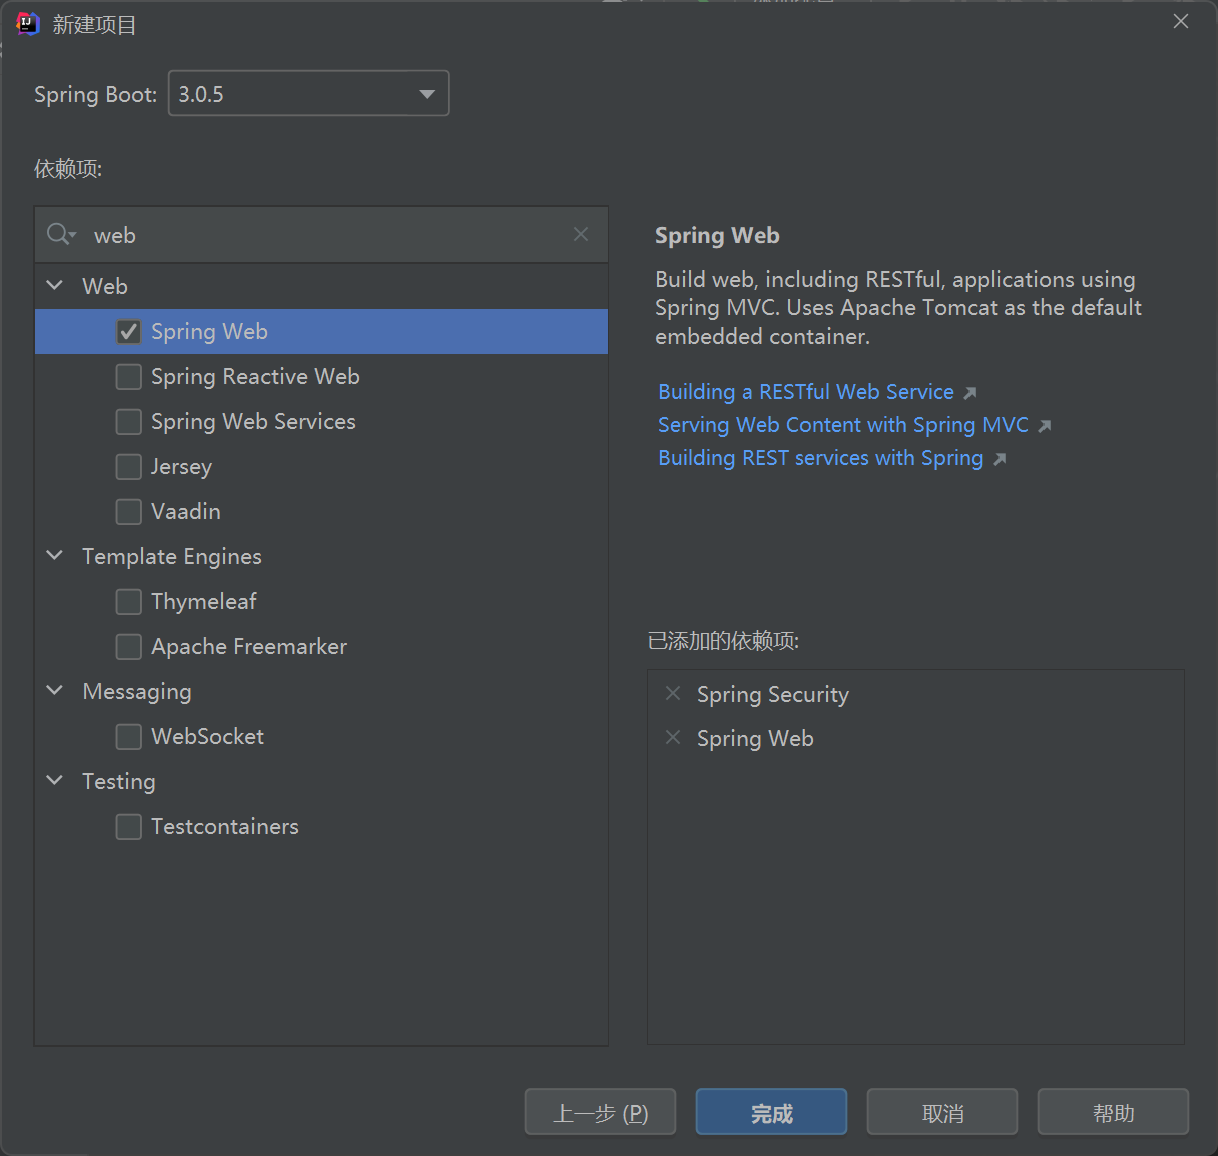The image size is (1218, 1156).
Task: Click the Template Engines category label
Action: pyautogui.click(x=171, y=556)
